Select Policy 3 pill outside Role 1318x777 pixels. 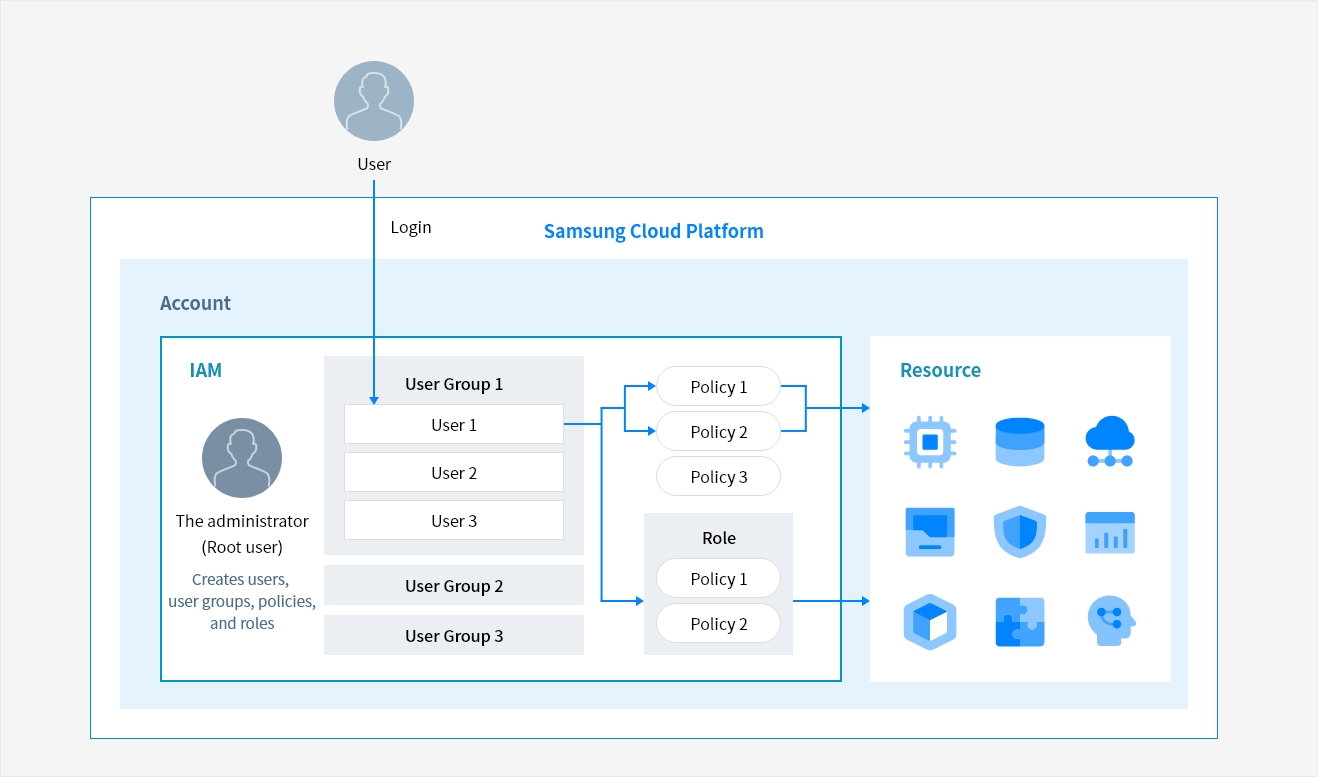click(718, 476)
